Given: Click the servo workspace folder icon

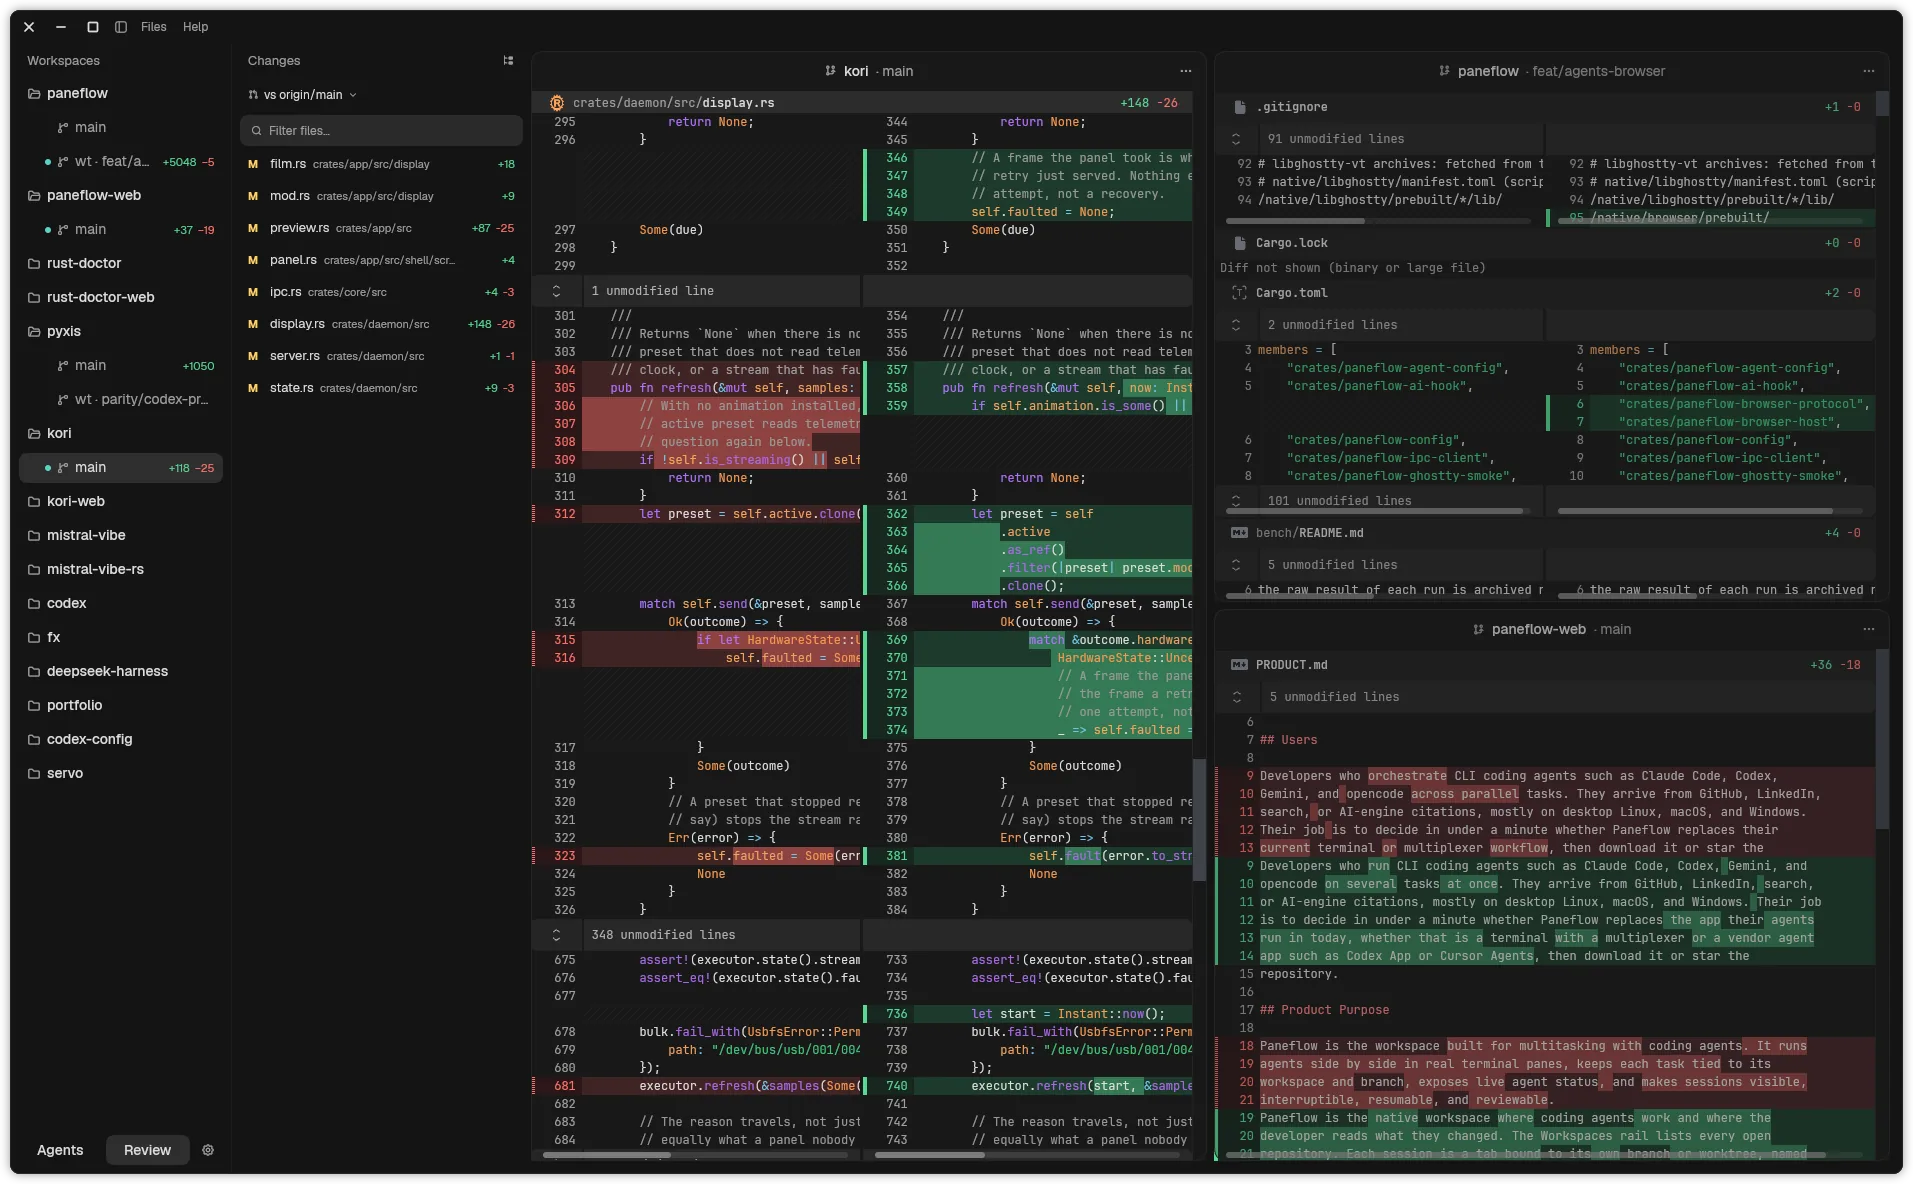Looking at the screenshot, I should [34, 774].
